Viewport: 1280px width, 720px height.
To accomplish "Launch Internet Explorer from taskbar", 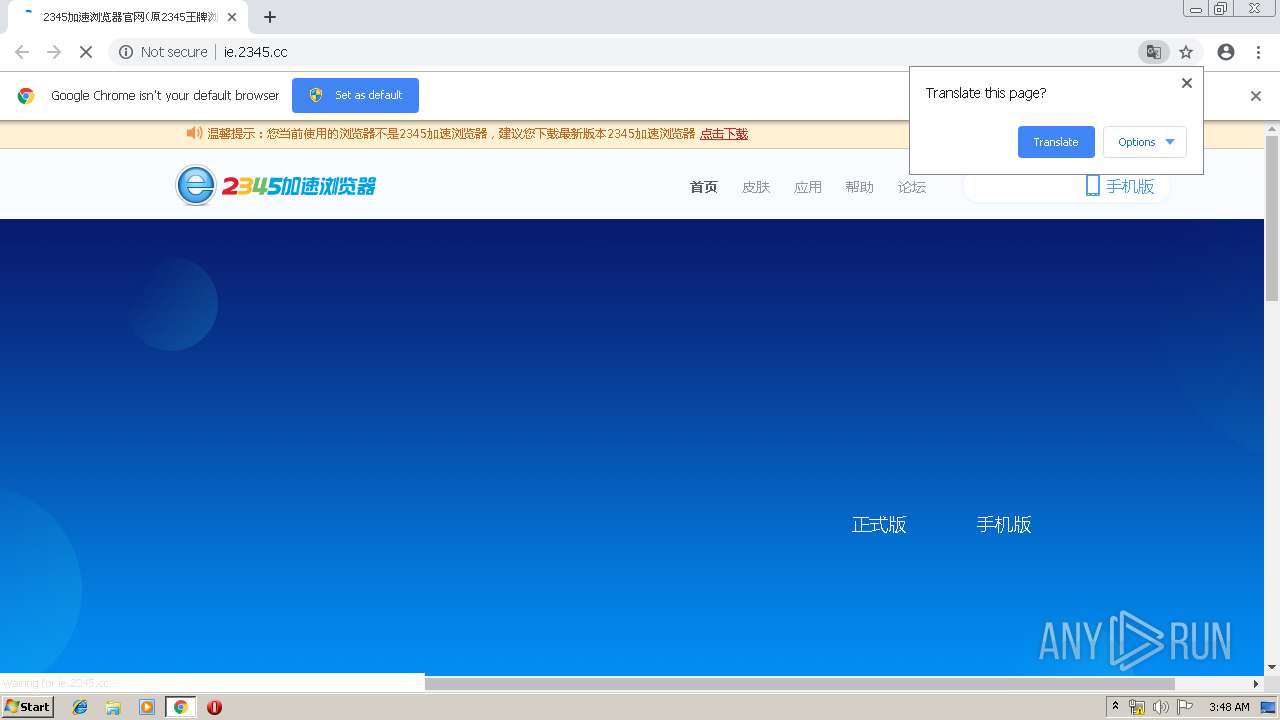I will [x=80, y=707].
